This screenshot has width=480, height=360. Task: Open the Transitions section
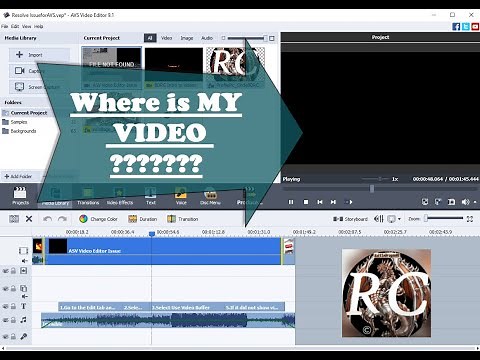tap(88, 196)
